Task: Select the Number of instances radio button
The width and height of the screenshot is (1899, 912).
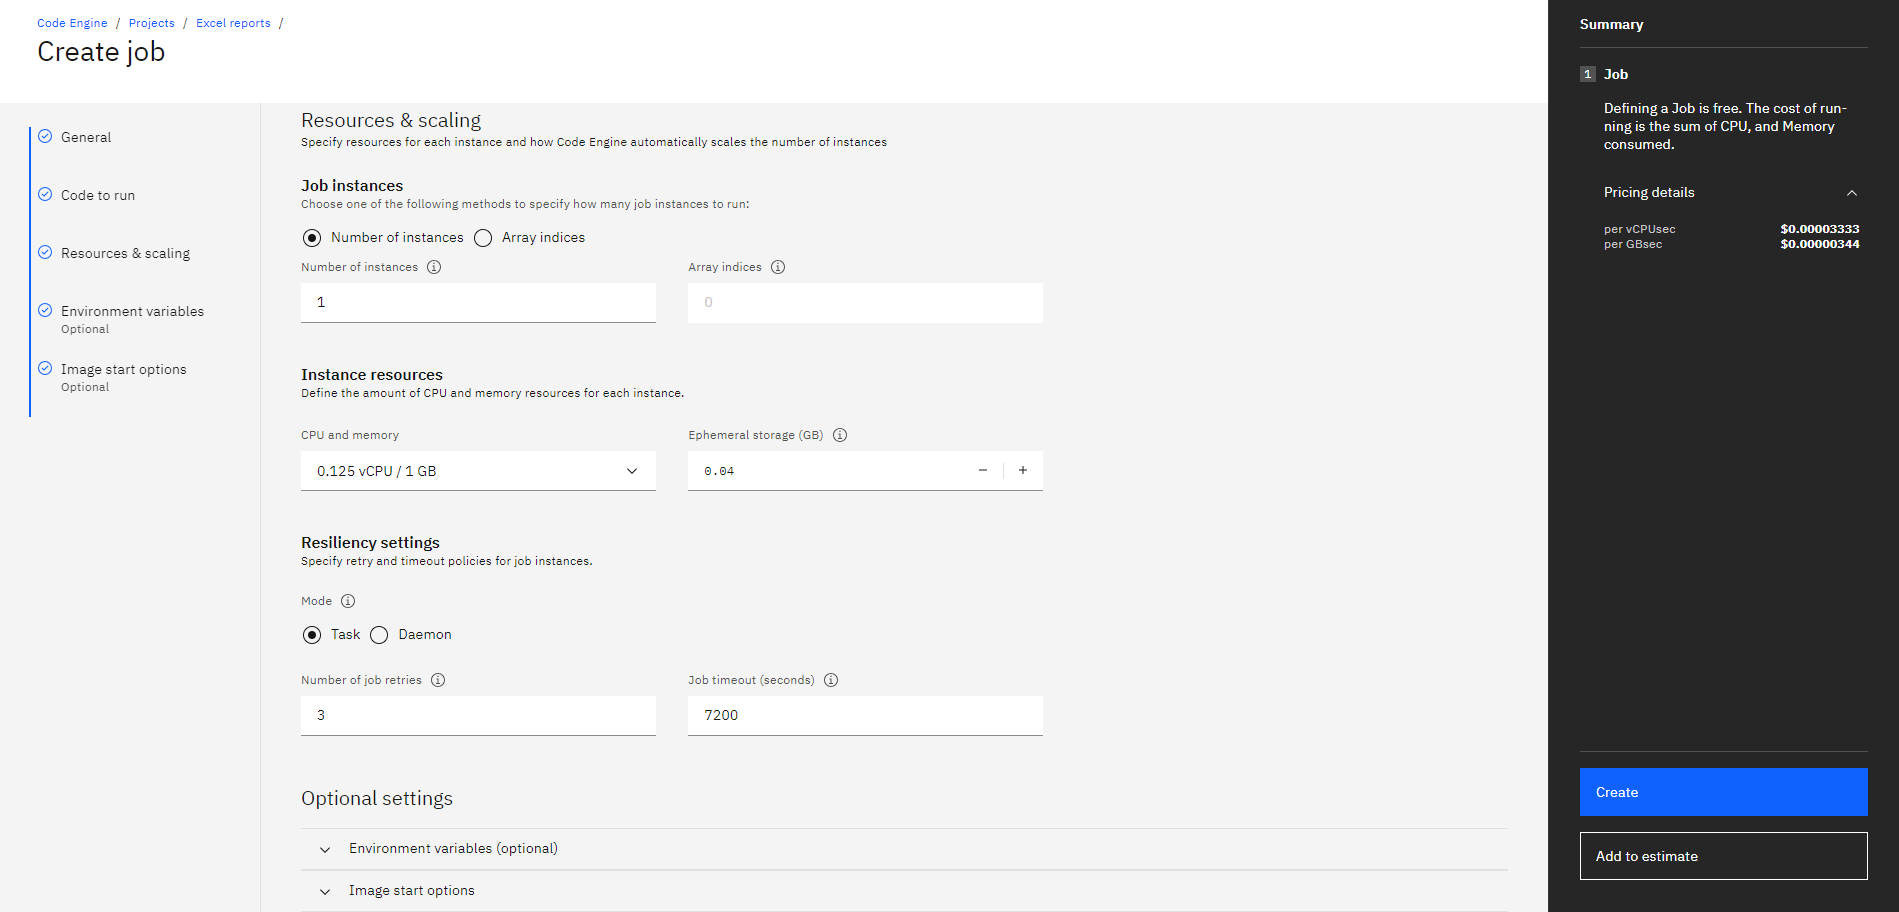Action: tap(312, 238)
